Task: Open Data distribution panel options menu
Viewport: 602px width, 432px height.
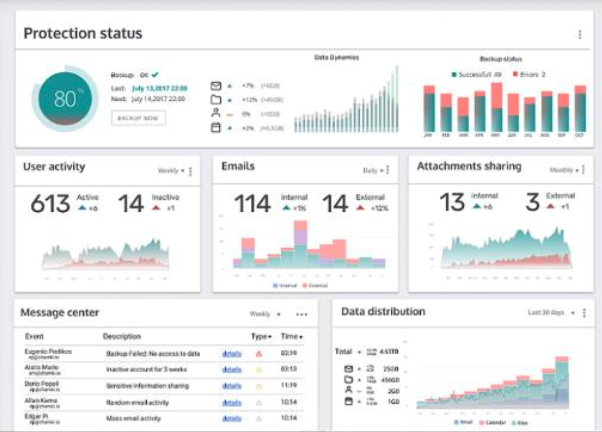Action: [584, 313]
